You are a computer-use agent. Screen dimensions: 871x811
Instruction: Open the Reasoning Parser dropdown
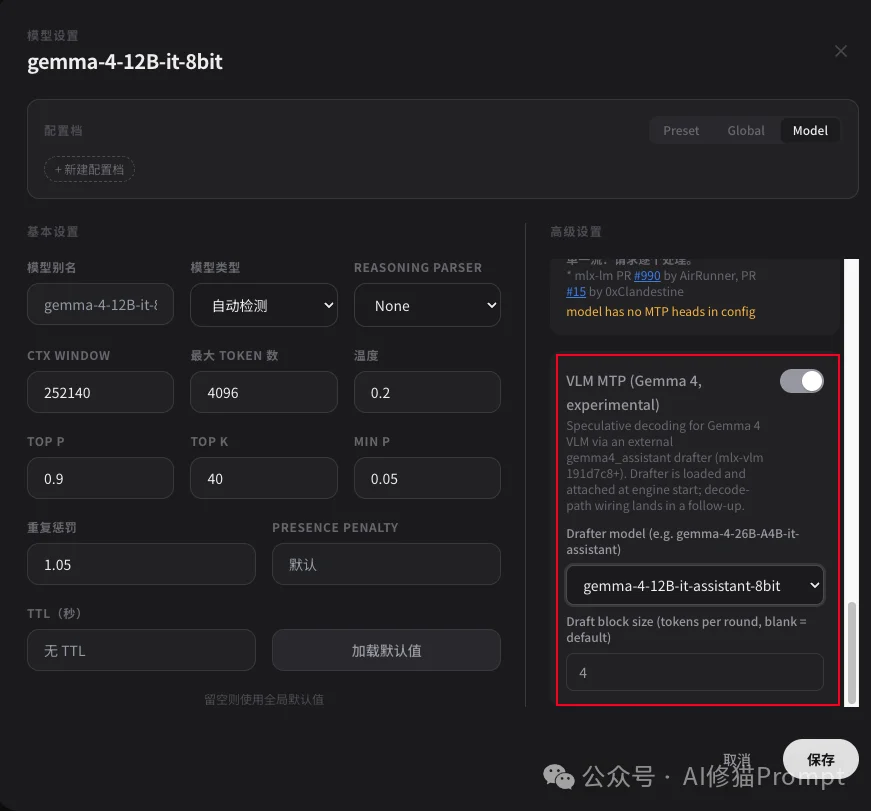coord(427,305)
